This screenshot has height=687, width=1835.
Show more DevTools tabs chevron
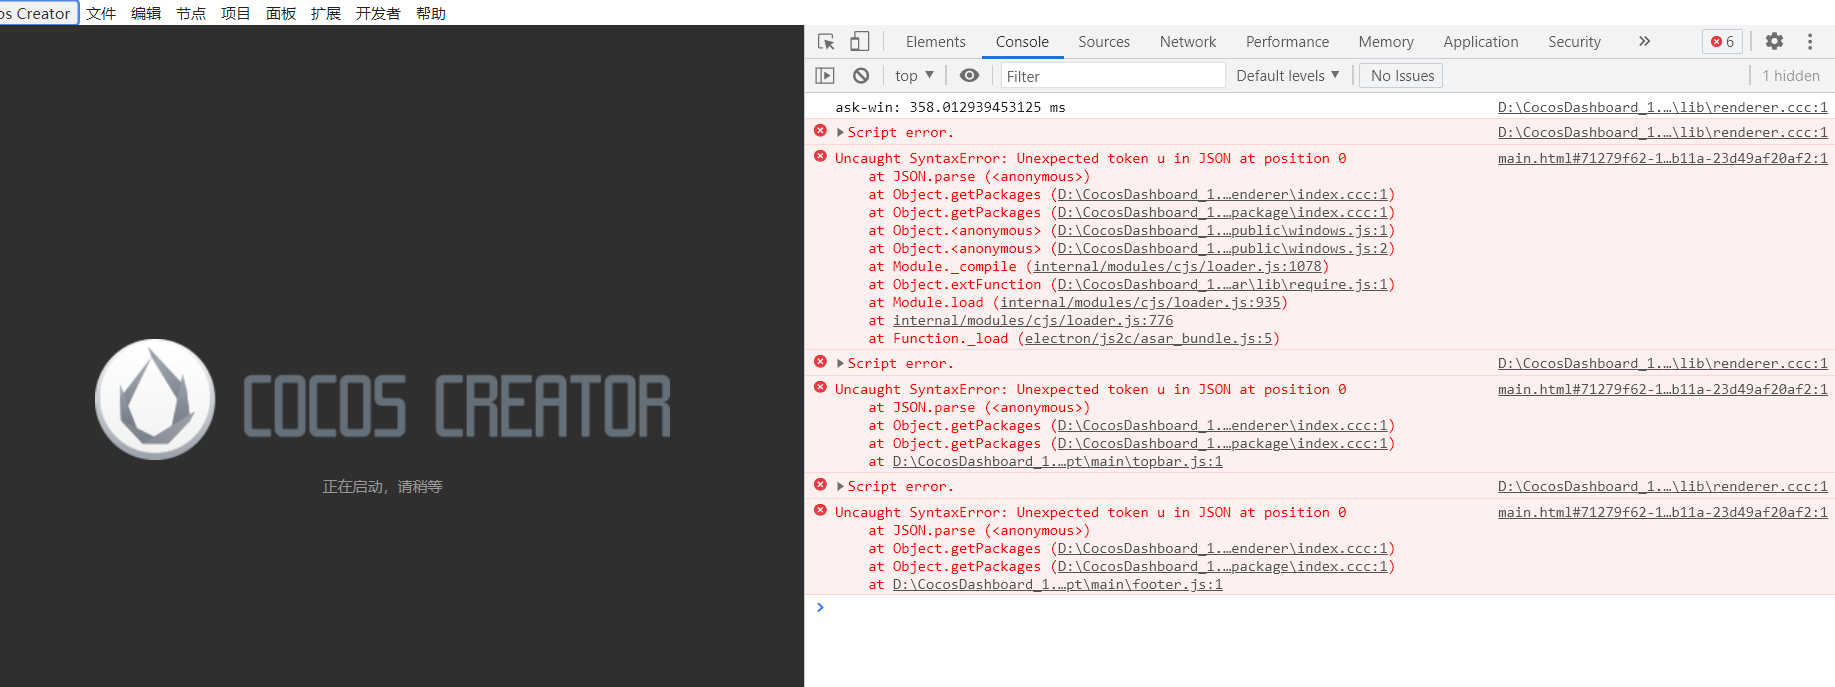click(1644, 41)
